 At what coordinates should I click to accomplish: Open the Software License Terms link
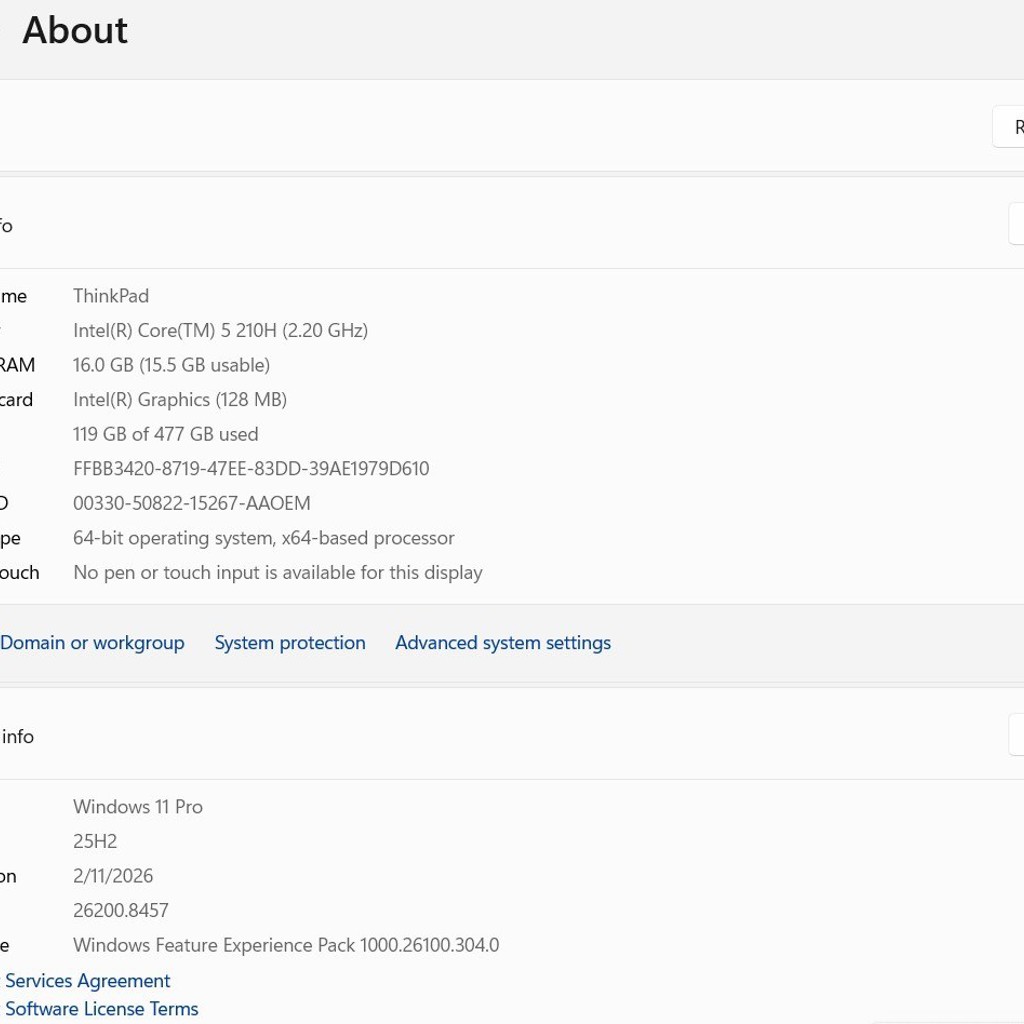click(x=102, y=1008)
